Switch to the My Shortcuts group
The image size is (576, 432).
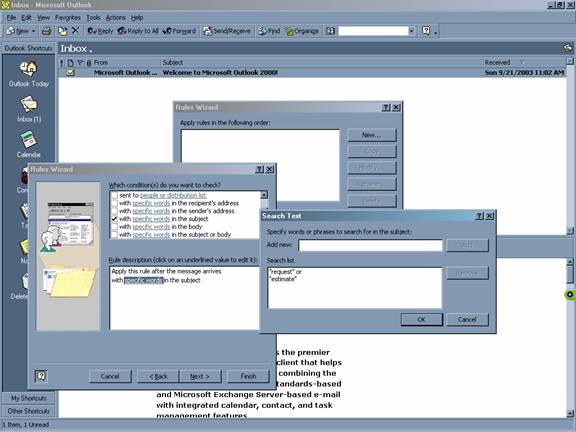(x=29, y=398)
